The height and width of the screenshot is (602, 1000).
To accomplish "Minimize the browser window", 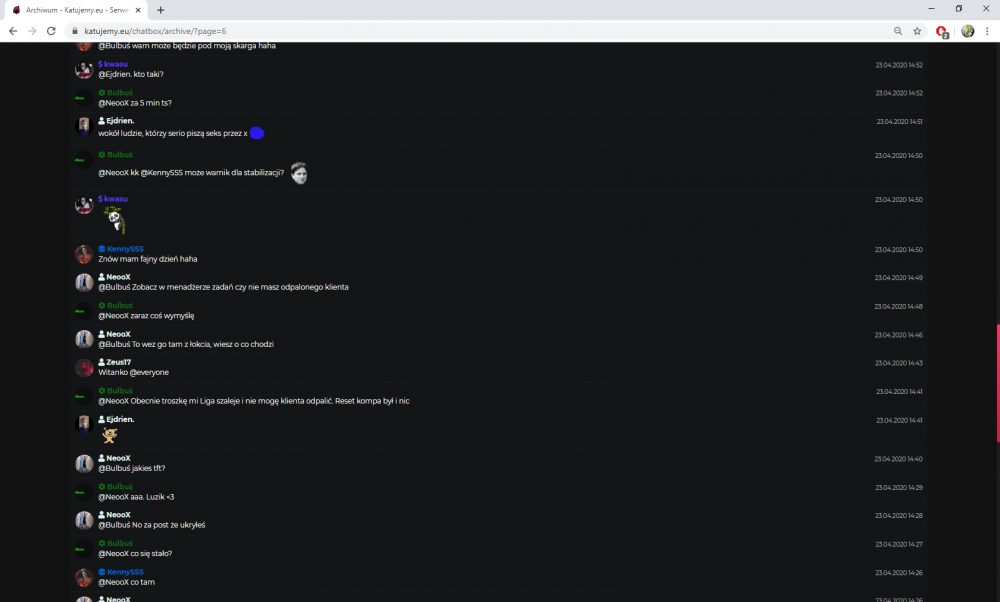I will coord(932,9).
